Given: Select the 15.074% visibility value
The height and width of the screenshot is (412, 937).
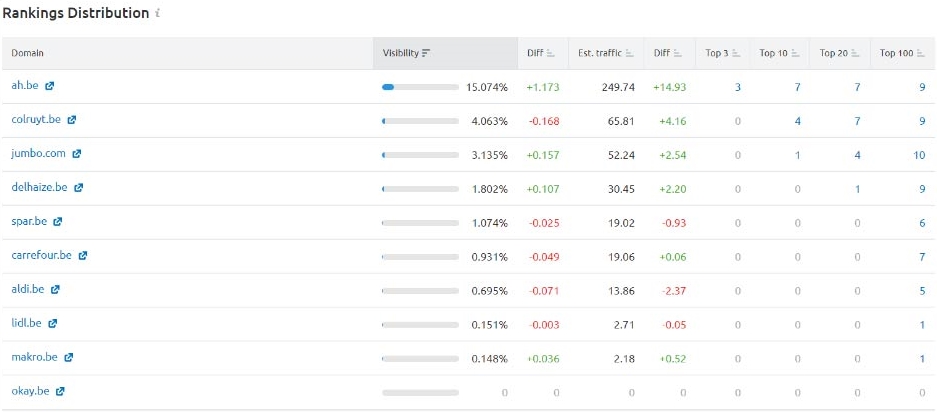Looking at the screenshot, I should pos(487,87).
